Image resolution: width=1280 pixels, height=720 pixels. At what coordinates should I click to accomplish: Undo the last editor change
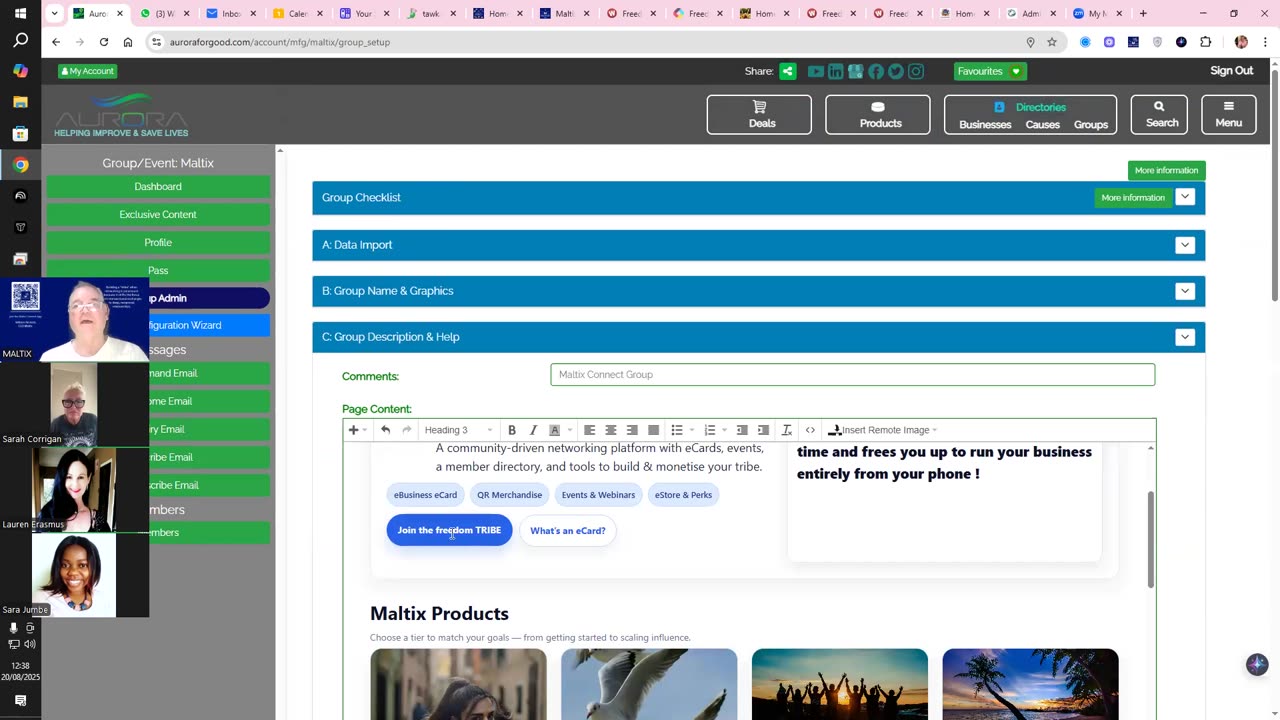click(385, 430)
